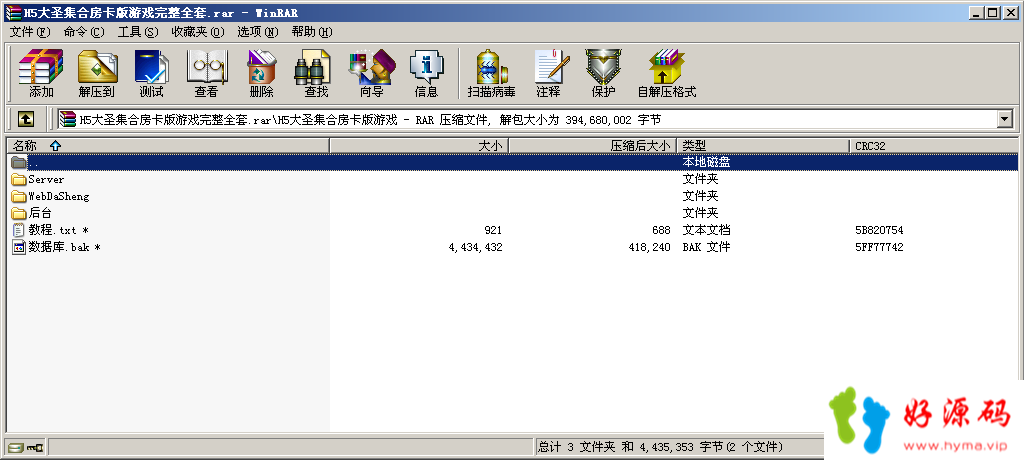Click the 418,240 packed size value
Screen dimensions: 1024x460
pos(650,247)
